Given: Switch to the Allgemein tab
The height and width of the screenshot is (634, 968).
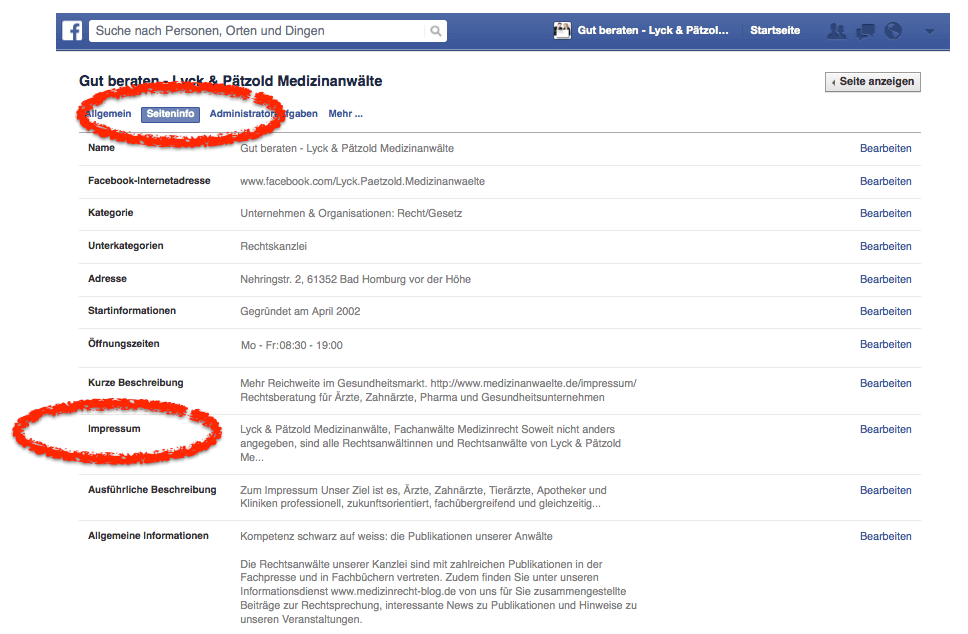Looking at the screenshot, I should [108, 114].
